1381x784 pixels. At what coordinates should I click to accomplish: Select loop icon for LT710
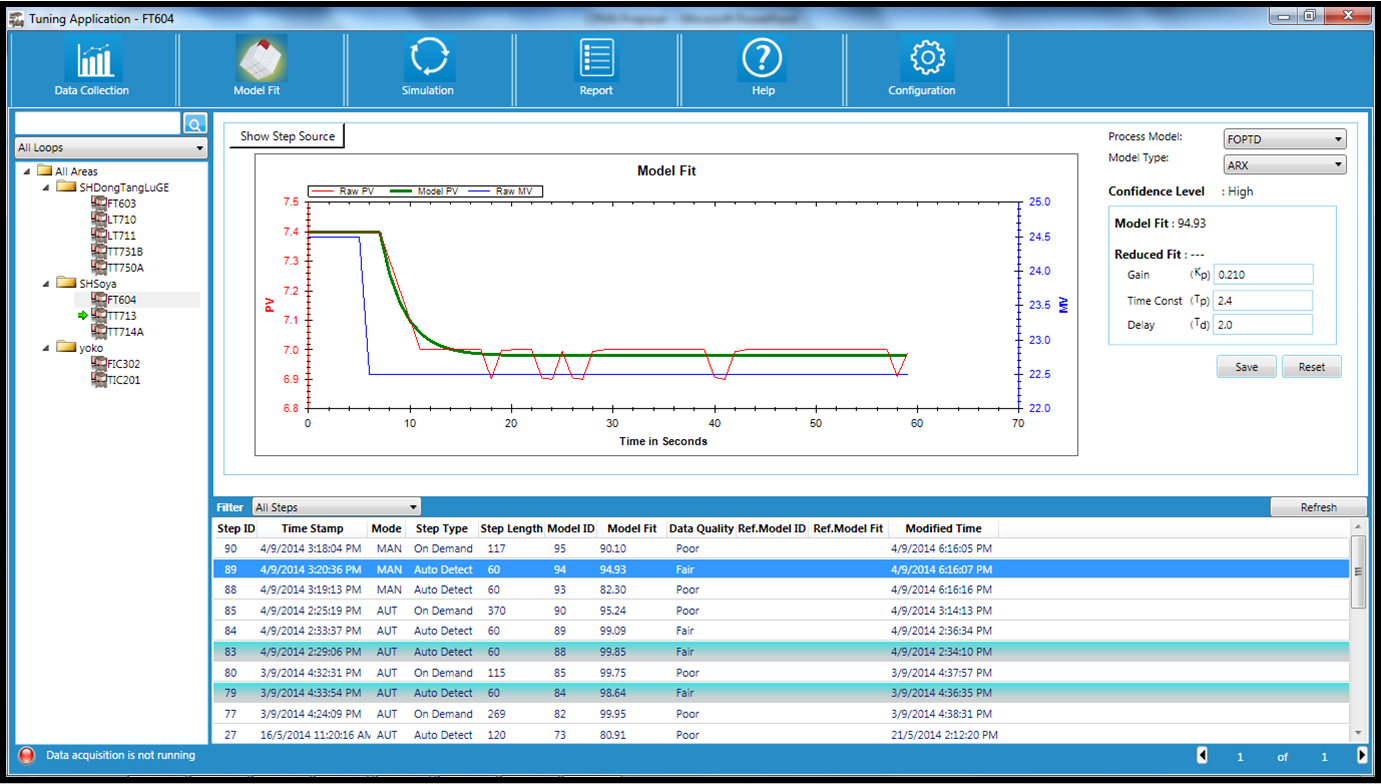tap(98, 219)
